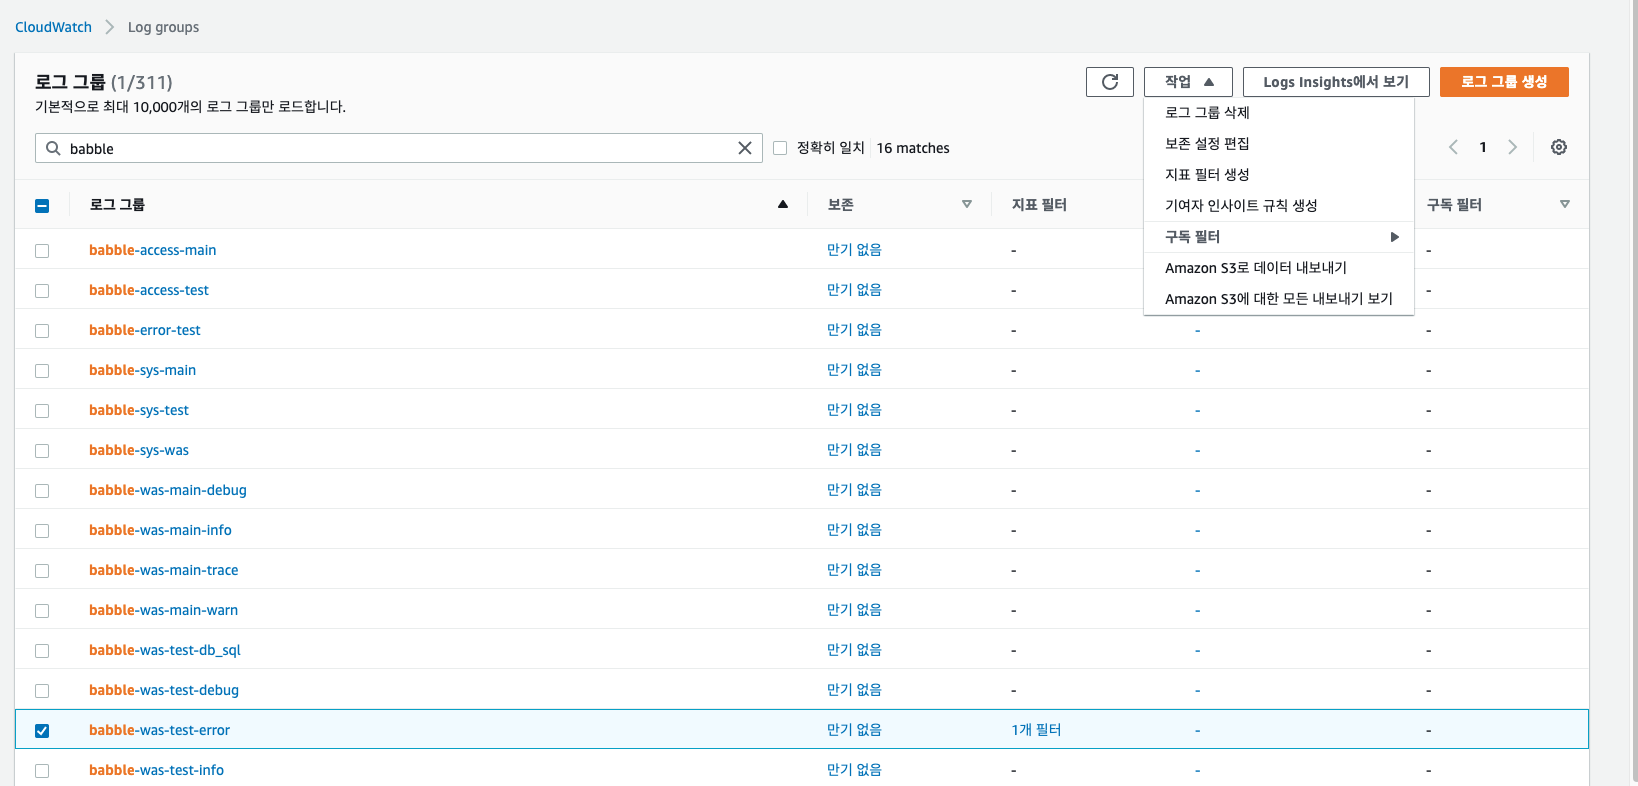Check the babble-sys-main row checkbox
1638x786 pixels.
click(42, 370)
